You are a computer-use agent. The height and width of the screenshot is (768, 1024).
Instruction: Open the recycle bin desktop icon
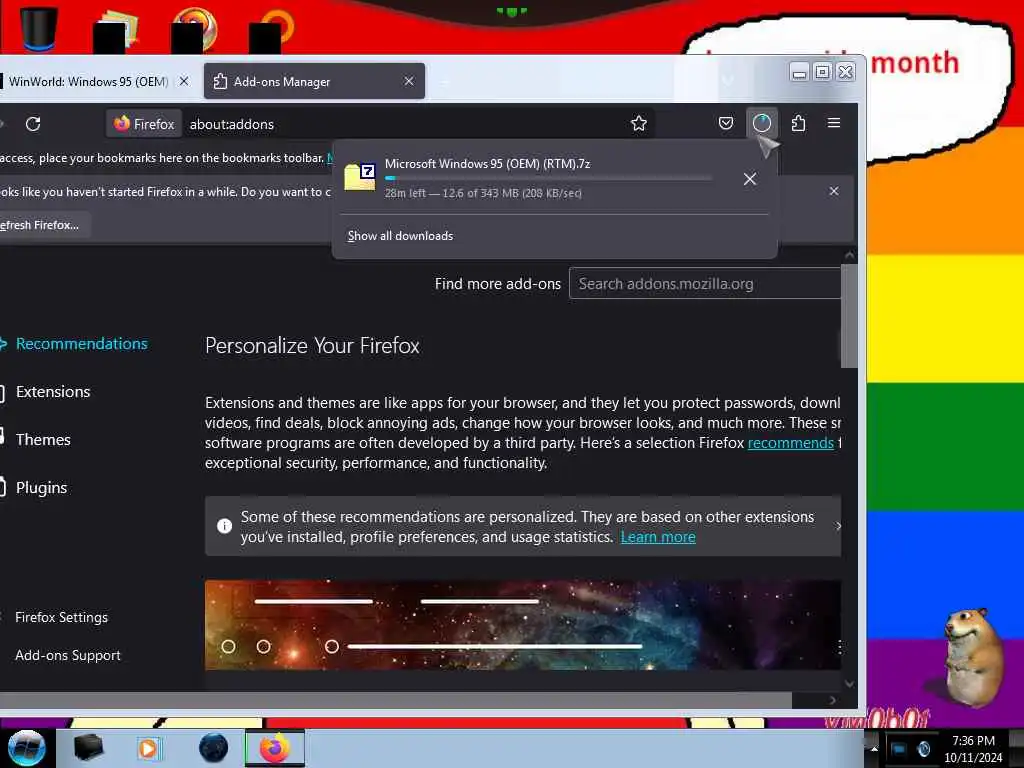pyautogui.click(x=38, y=27)
